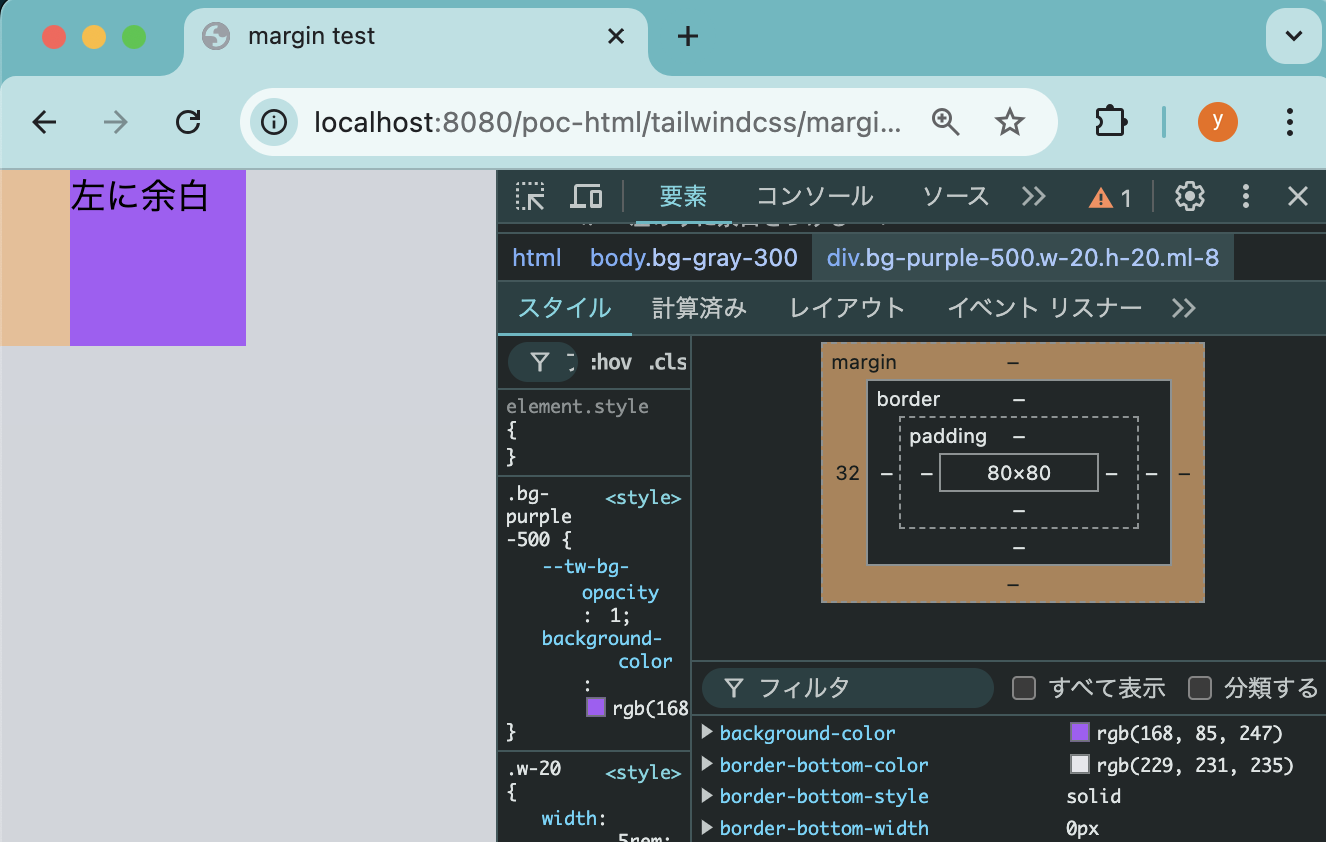Click the site information icon in address bar

pos(273,122)
